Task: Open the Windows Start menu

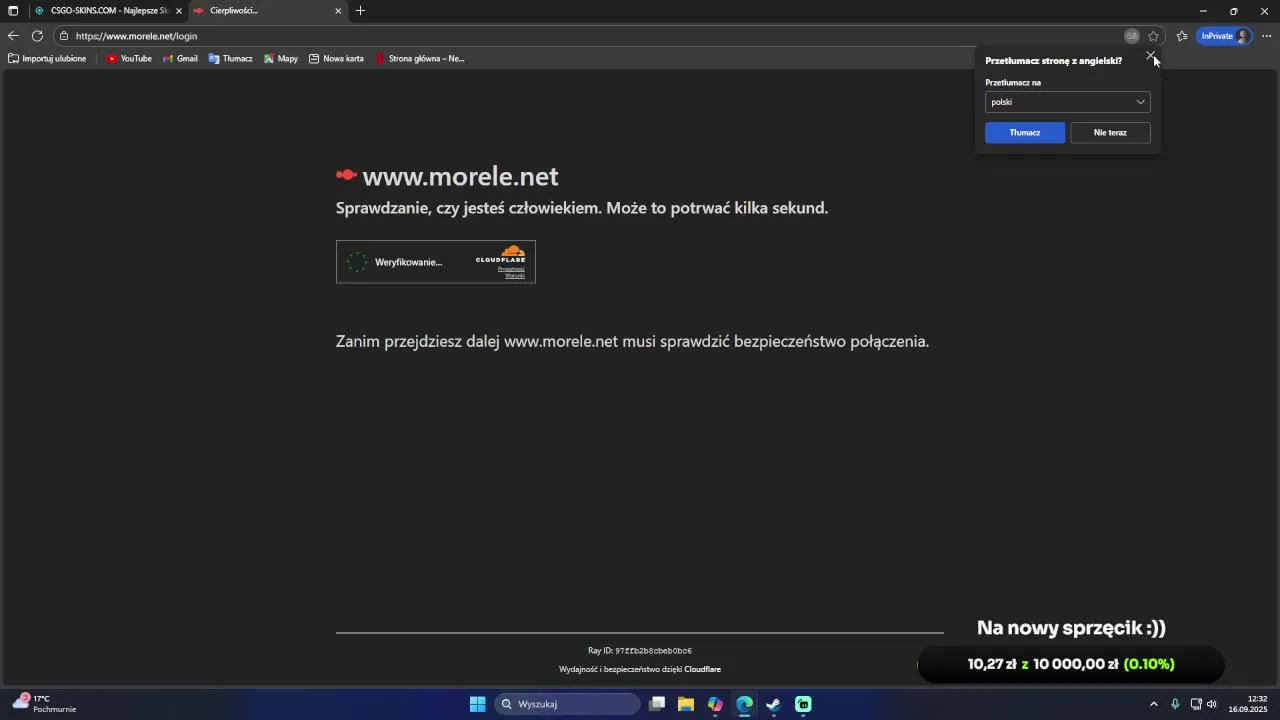Action: tap(478, 704)
